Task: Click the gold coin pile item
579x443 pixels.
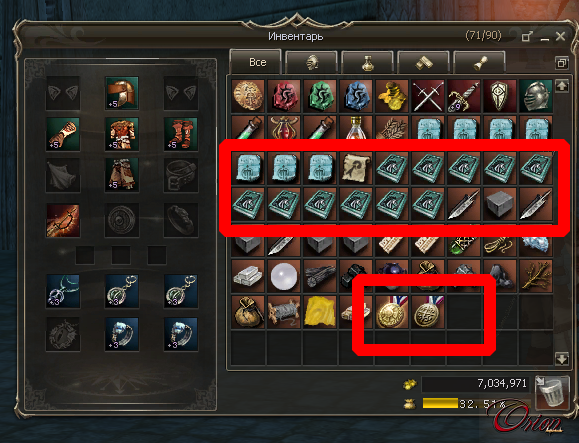Action: point(392,96)
